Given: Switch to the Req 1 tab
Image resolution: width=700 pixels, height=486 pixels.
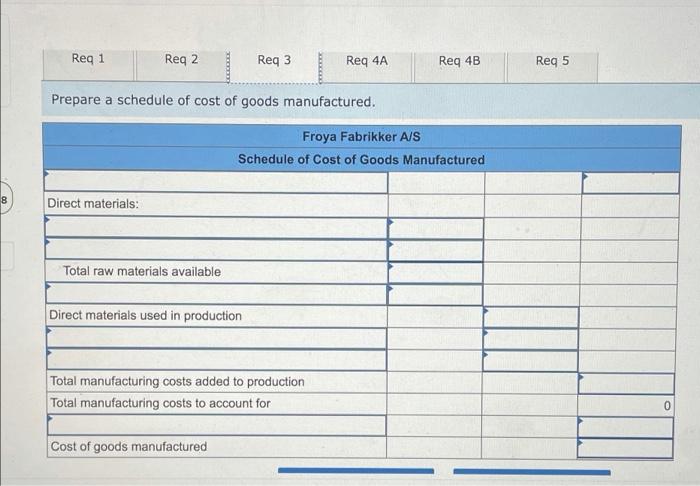Looking at the screenshot, I should [x=88, y=65].
